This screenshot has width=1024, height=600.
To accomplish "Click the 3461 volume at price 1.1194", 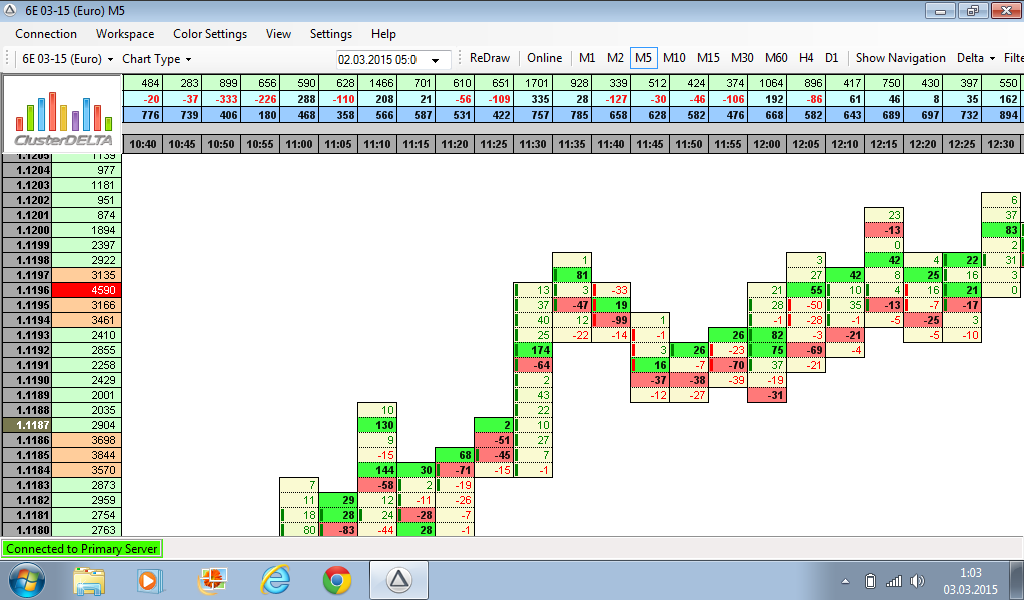I will click(x=86, y=320).
